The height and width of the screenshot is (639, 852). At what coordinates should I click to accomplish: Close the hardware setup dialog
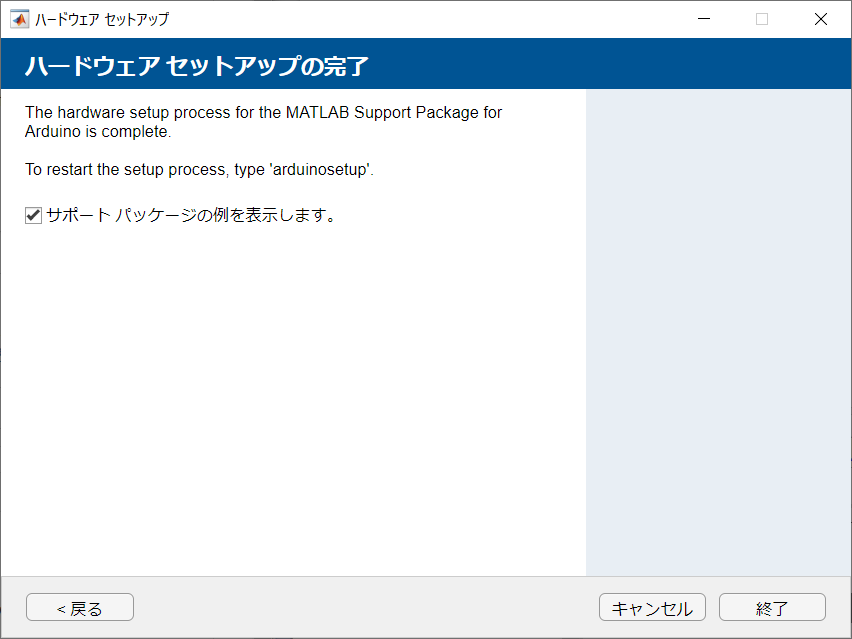820,18
